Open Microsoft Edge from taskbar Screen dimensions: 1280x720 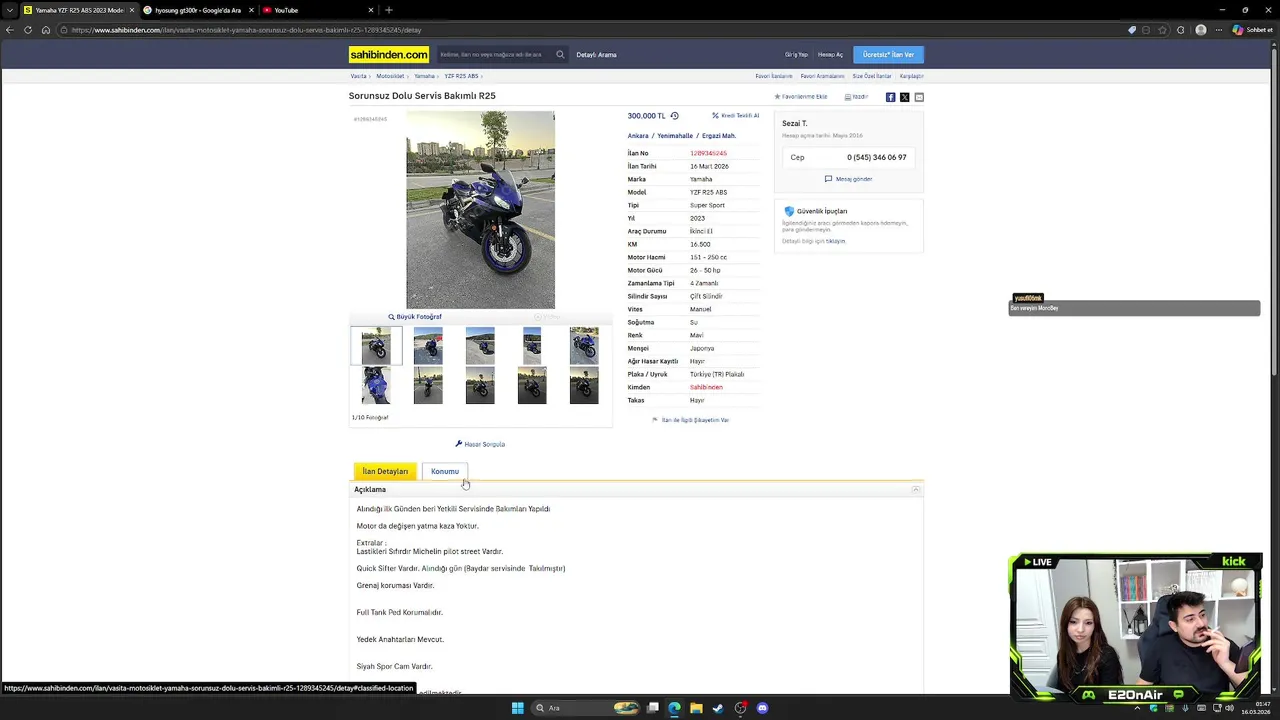point(674,708)
